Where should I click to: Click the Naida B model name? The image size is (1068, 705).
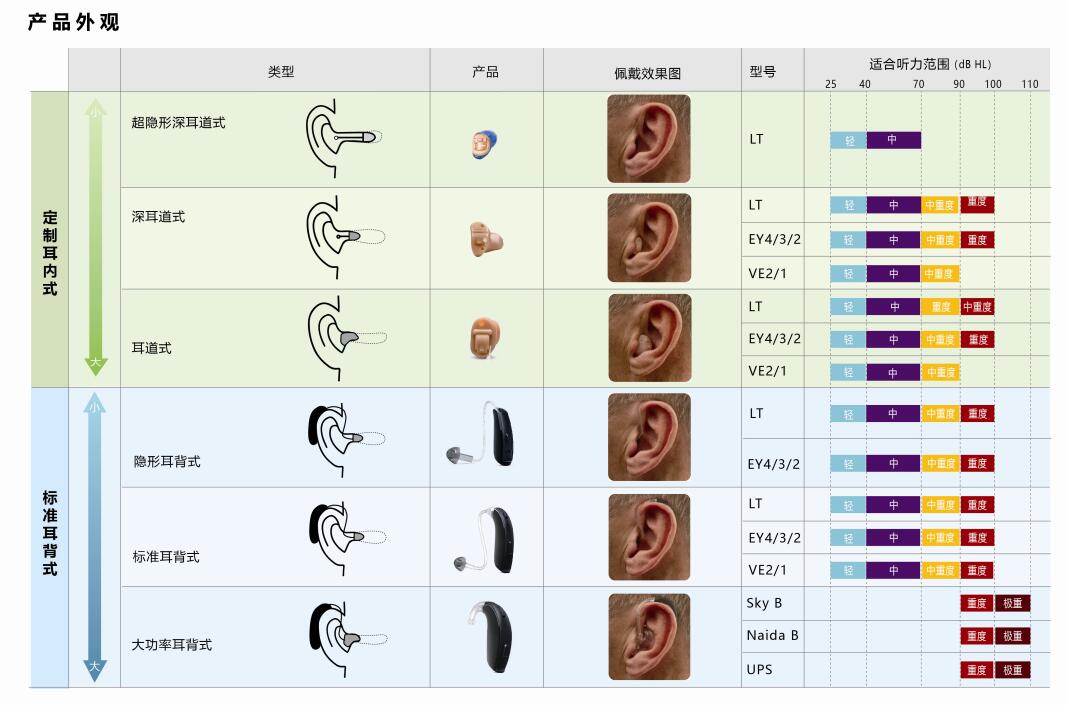click(x=772, y=636)
